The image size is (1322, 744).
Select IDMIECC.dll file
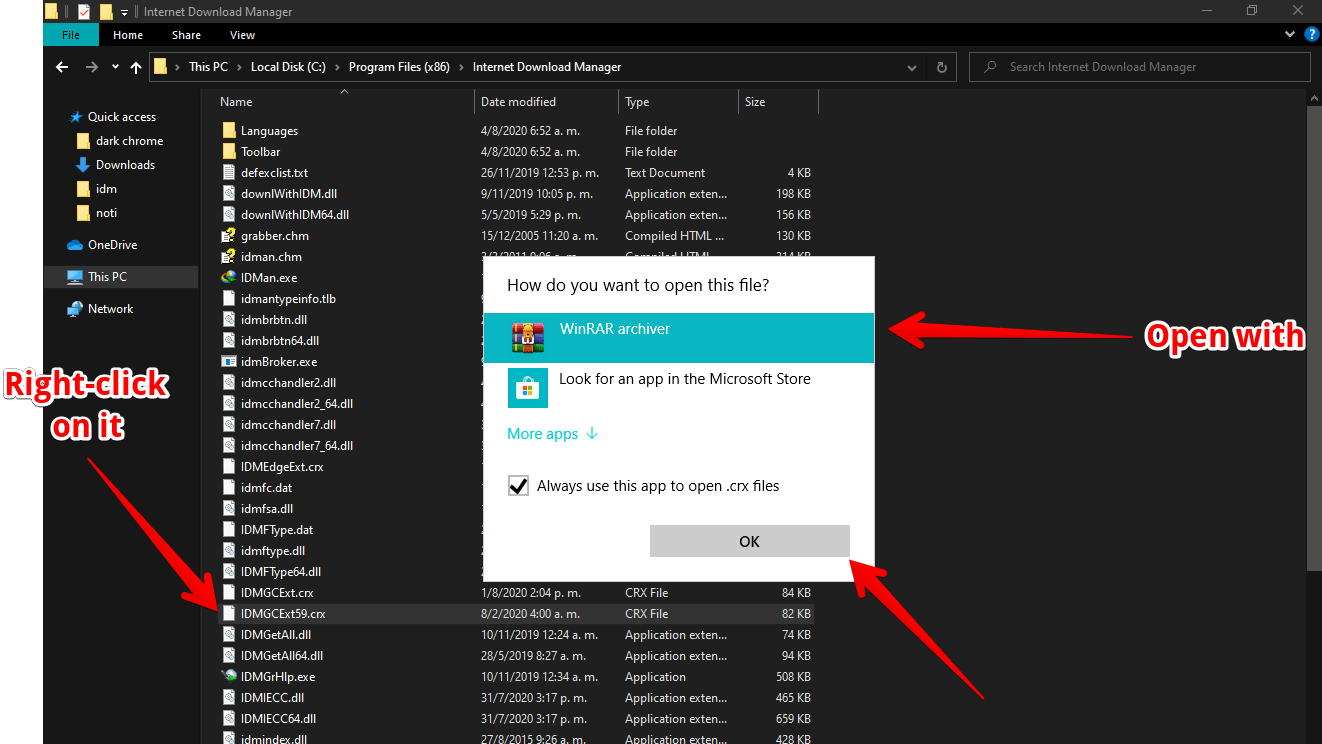pos(272,698)
